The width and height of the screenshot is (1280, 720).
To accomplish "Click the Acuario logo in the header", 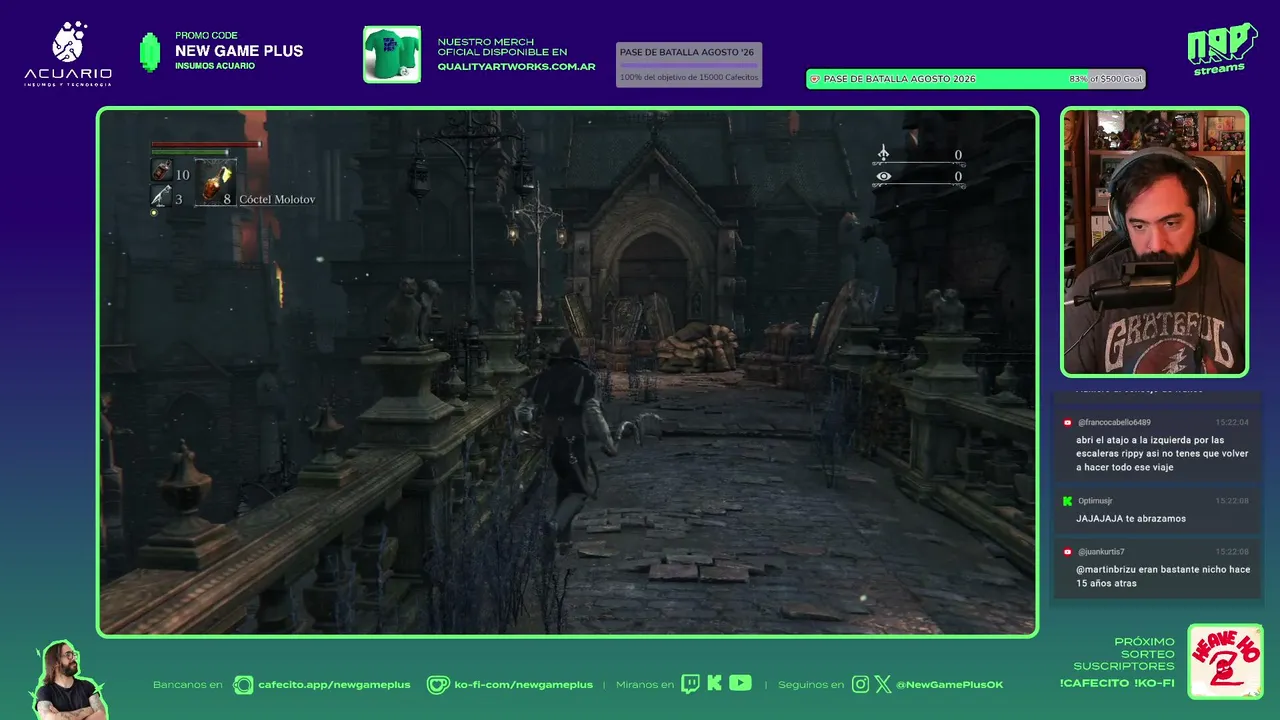I will (68, 54).
